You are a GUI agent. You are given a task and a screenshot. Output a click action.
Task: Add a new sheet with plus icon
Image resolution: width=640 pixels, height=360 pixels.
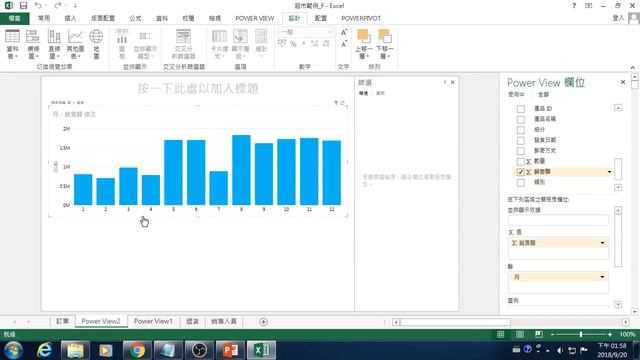pos(263,322)
